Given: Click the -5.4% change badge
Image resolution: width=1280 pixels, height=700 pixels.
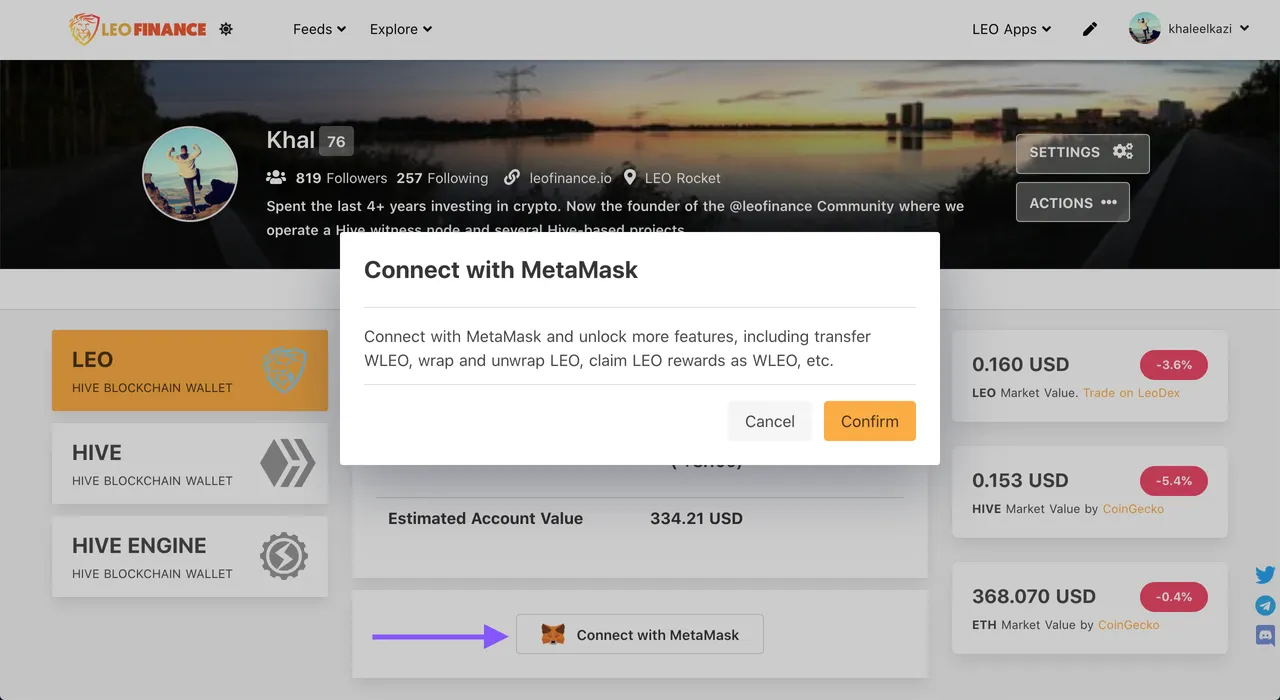Looking at the screenshot, I should click(x=1174, y=481).
